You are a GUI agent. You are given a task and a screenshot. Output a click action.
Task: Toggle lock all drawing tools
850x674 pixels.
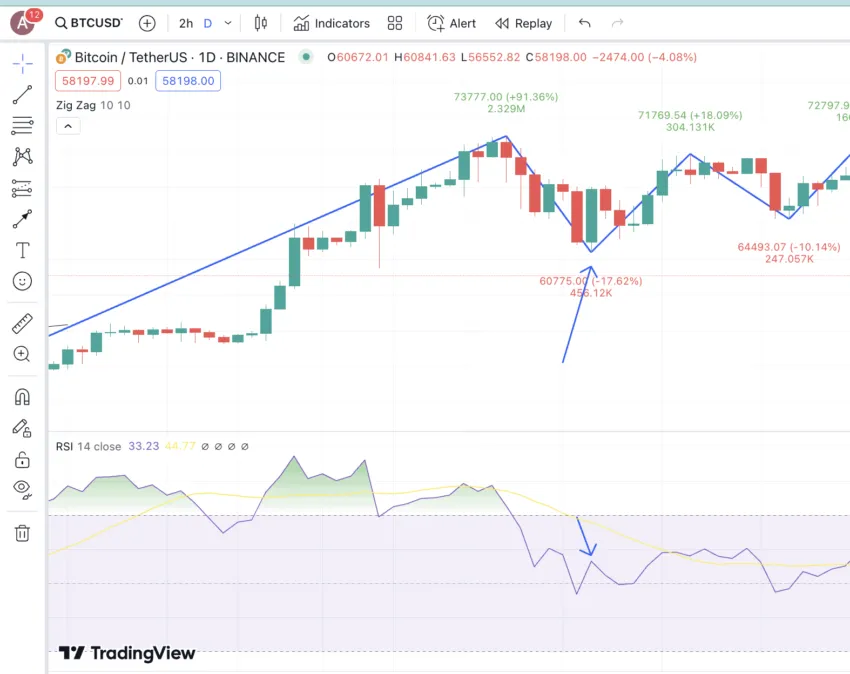pyautogui.click(x=22, y=460)
